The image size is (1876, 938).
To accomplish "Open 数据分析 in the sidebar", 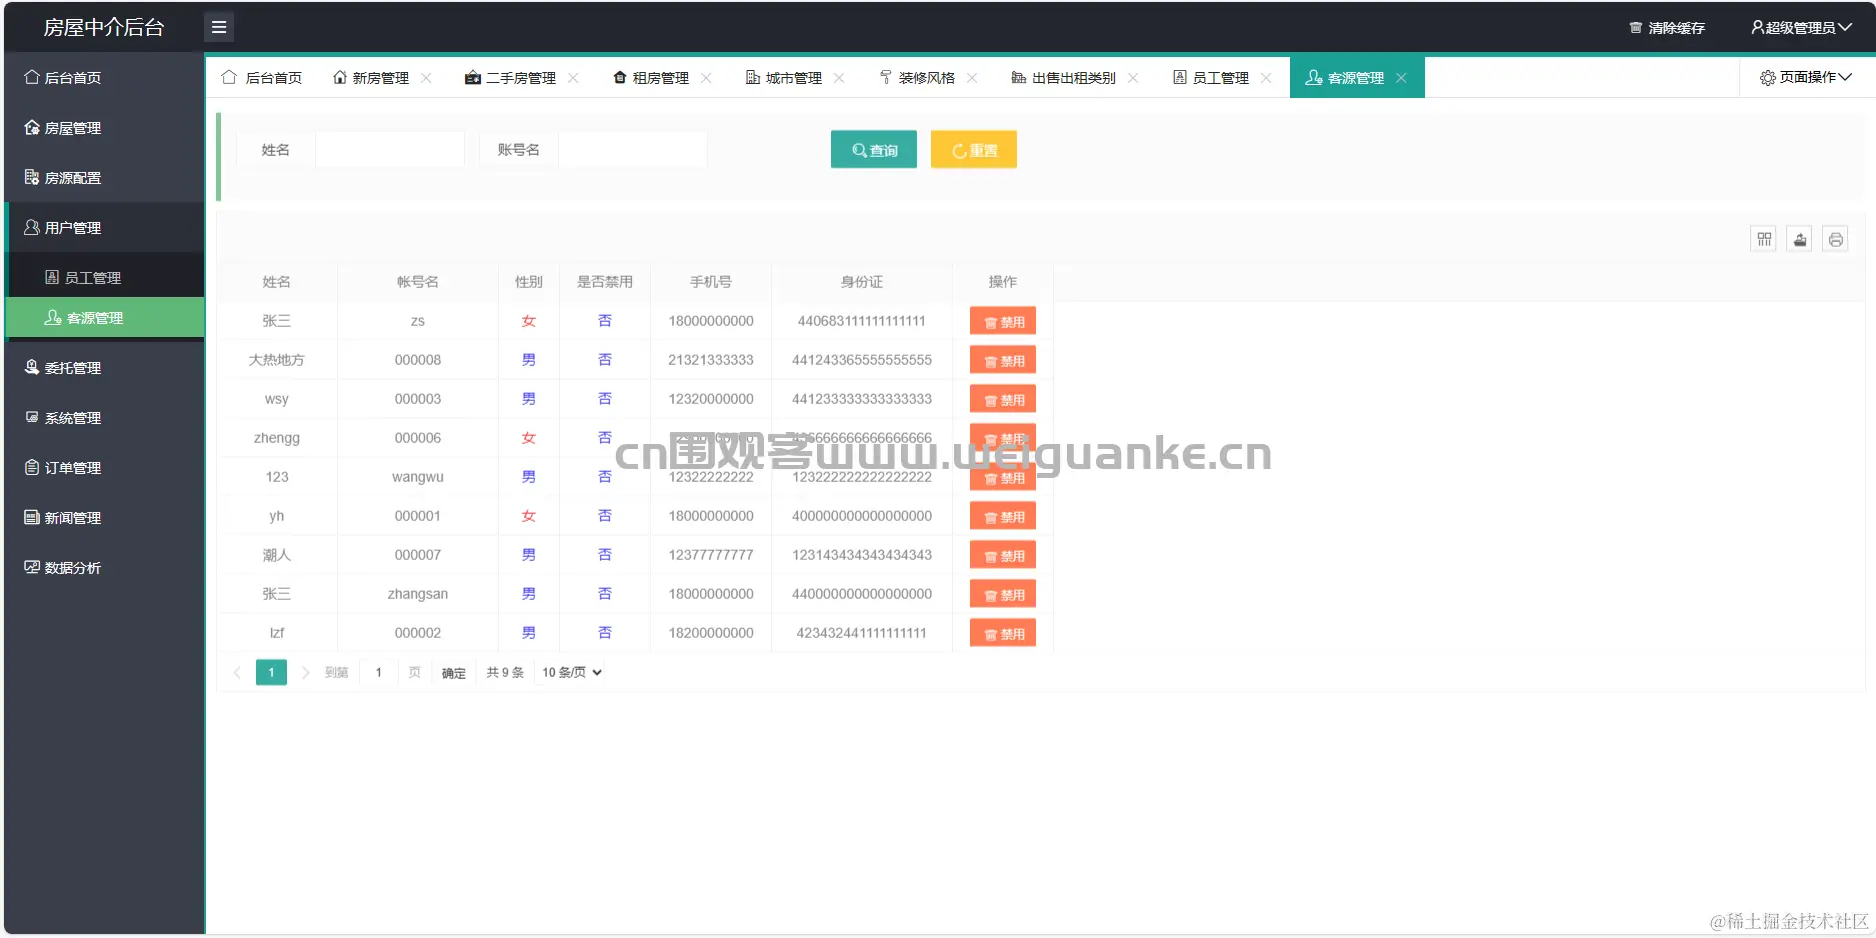I will click(104, 568).
